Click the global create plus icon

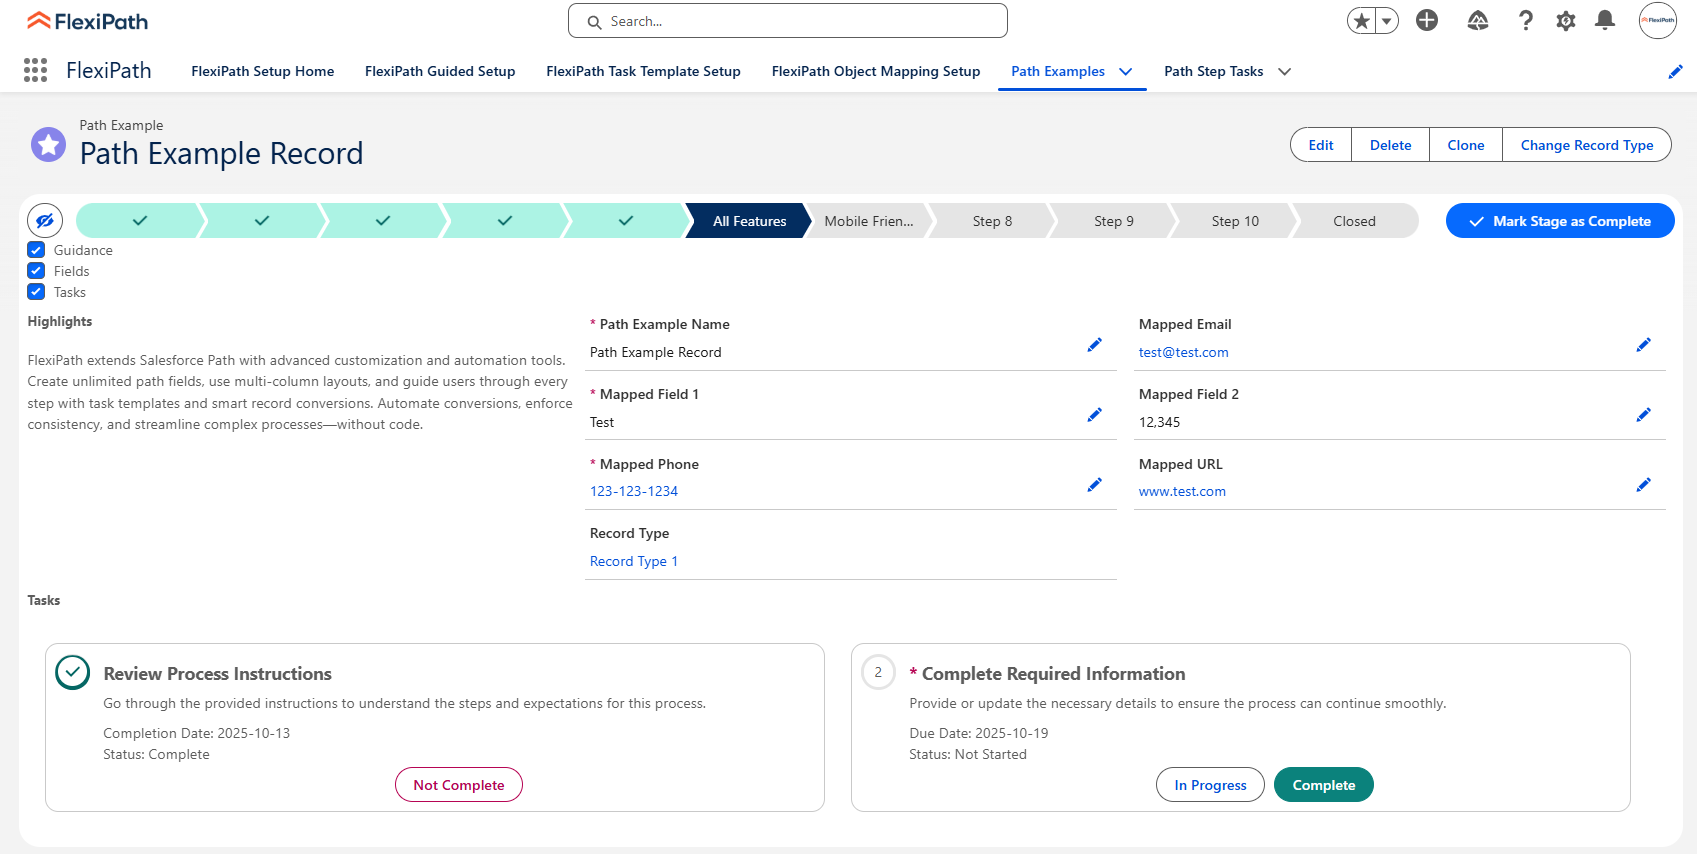click(1427, 20)
